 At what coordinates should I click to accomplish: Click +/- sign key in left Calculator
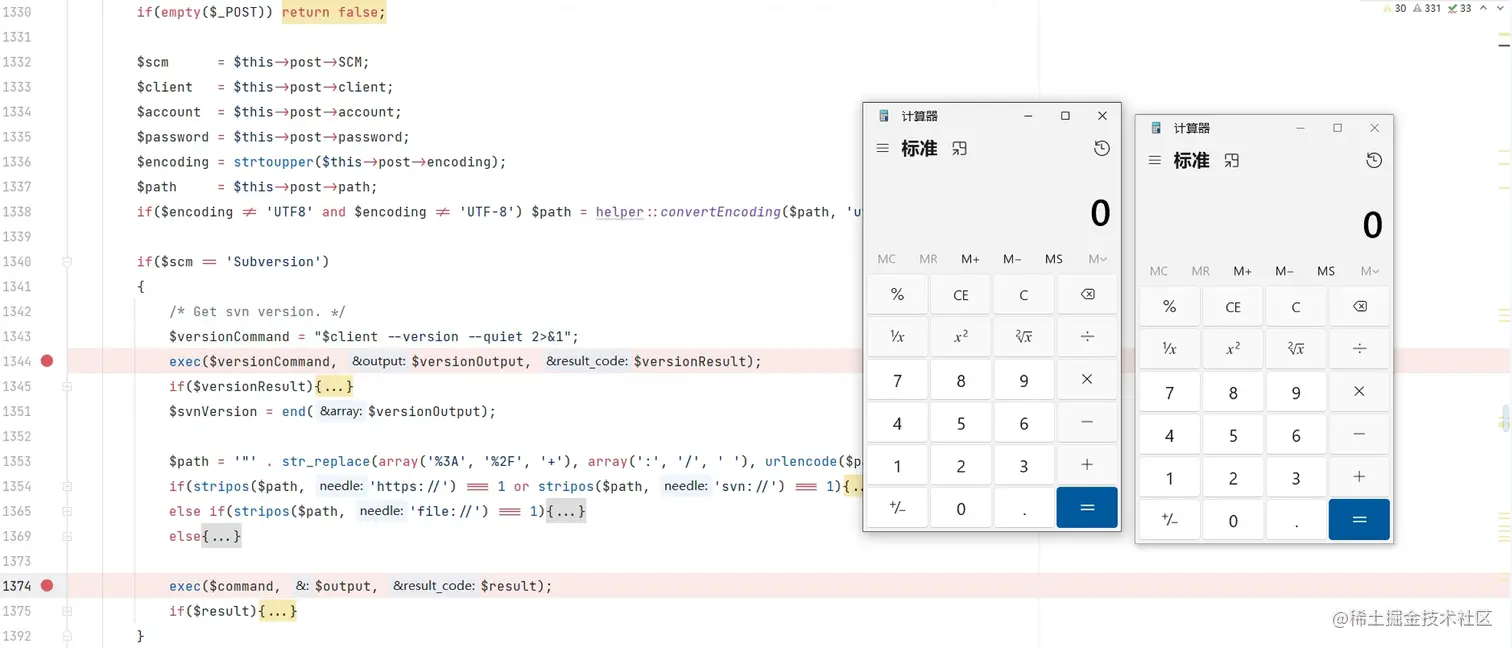click(897, 508)
